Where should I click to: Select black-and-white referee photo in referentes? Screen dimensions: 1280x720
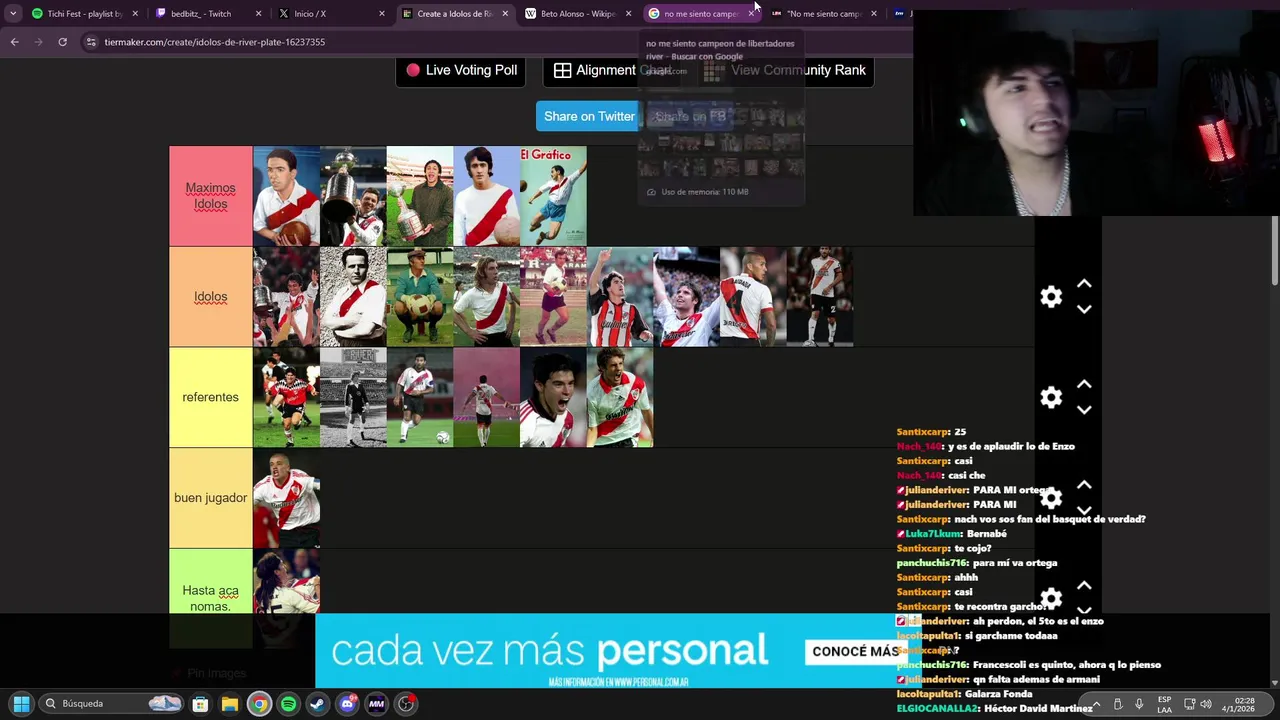coord(353,397)
